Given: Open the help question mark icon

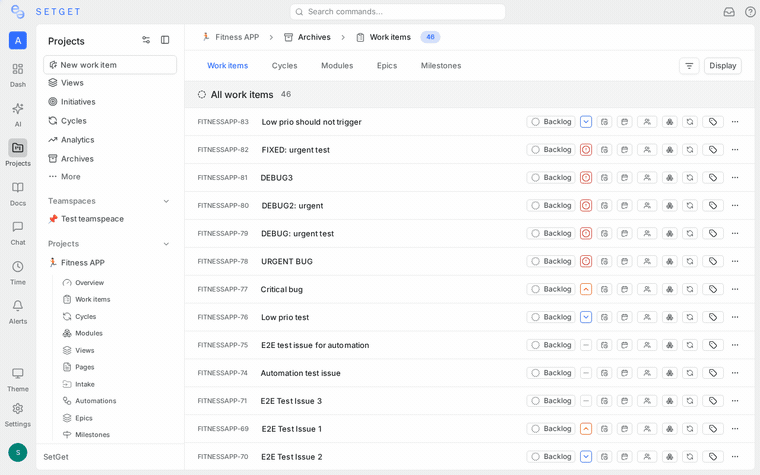Looking at the screenshot, I should point(750,12).
